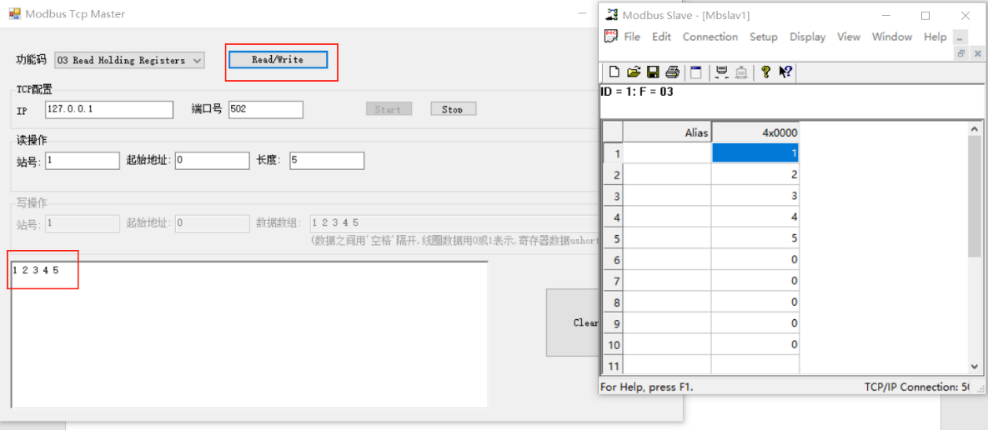The image size is (988, 430).
Task: Click the Save floppy disk icon
Action: (652, 72)
